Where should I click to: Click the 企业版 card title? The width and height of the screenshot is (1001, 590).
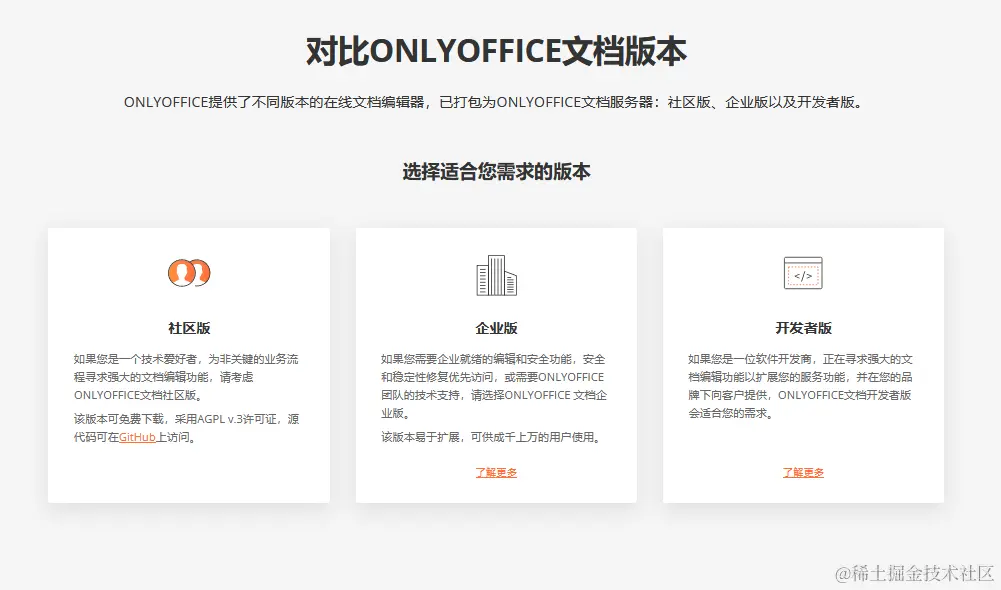click(x=496, y=328)
